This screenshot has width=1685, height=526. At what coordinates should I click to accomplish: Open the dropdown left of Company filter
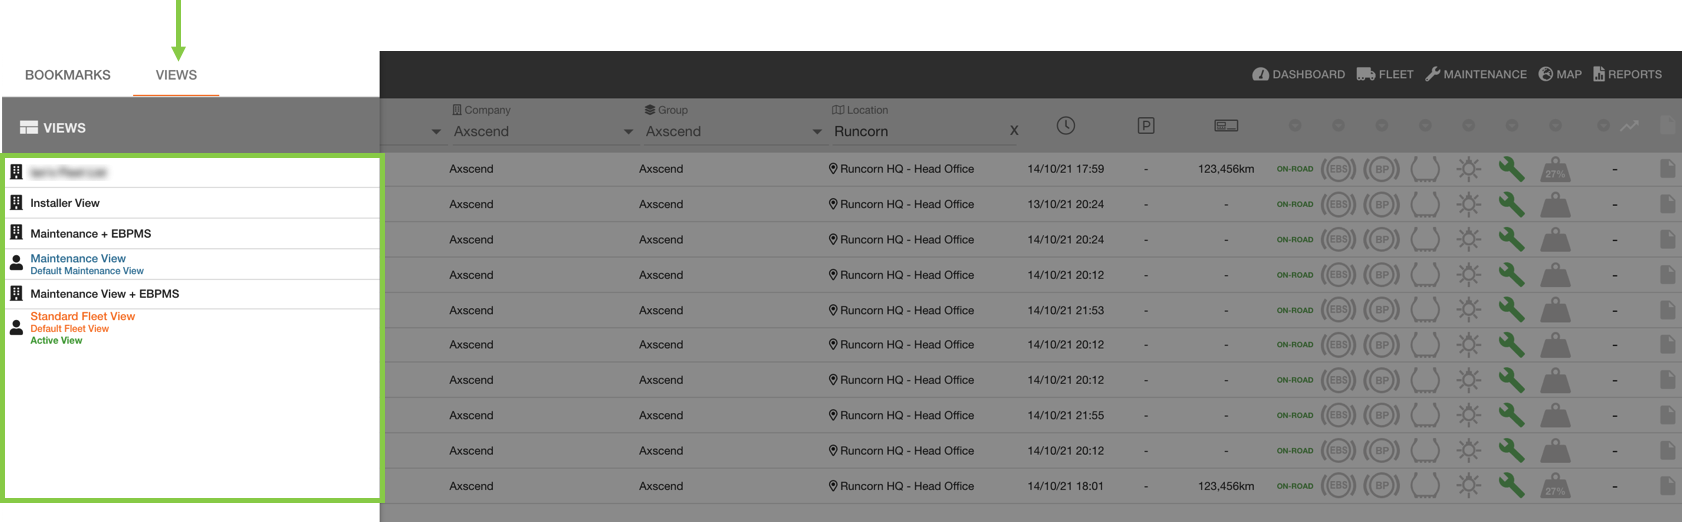436,132
